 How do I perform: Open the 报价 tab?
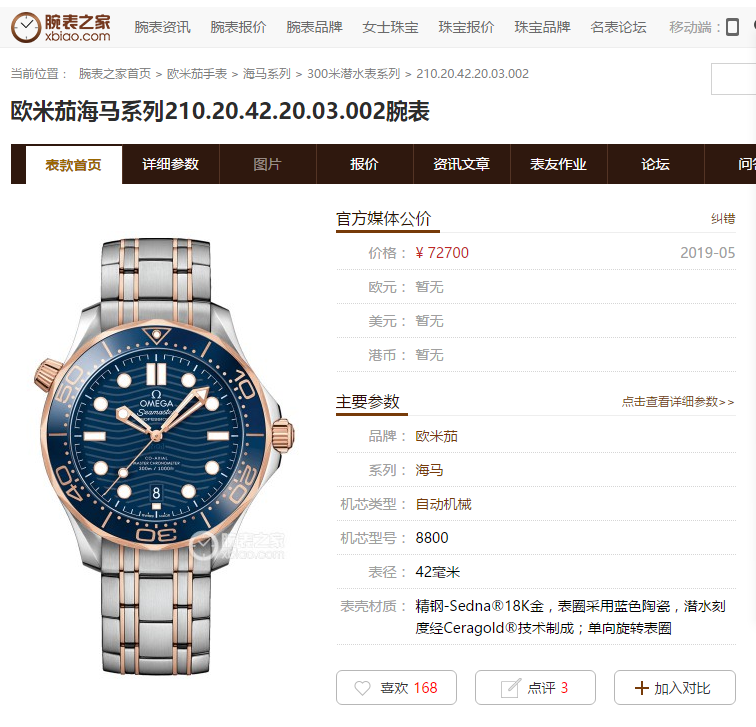[x=364, y=164]
